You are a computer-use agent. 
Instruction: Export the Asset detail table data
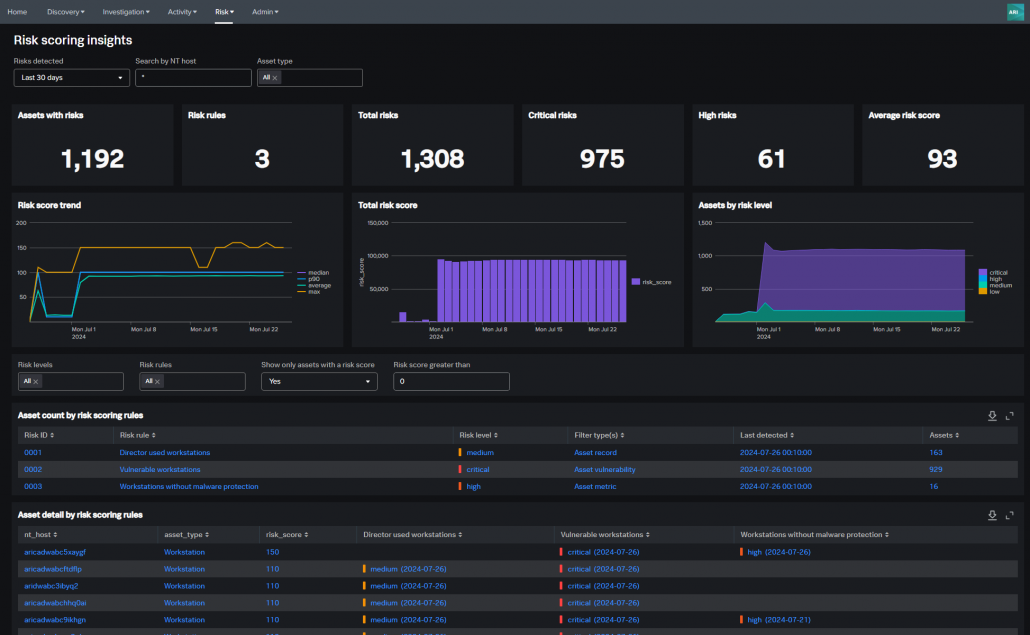click(x=991, y=514)
